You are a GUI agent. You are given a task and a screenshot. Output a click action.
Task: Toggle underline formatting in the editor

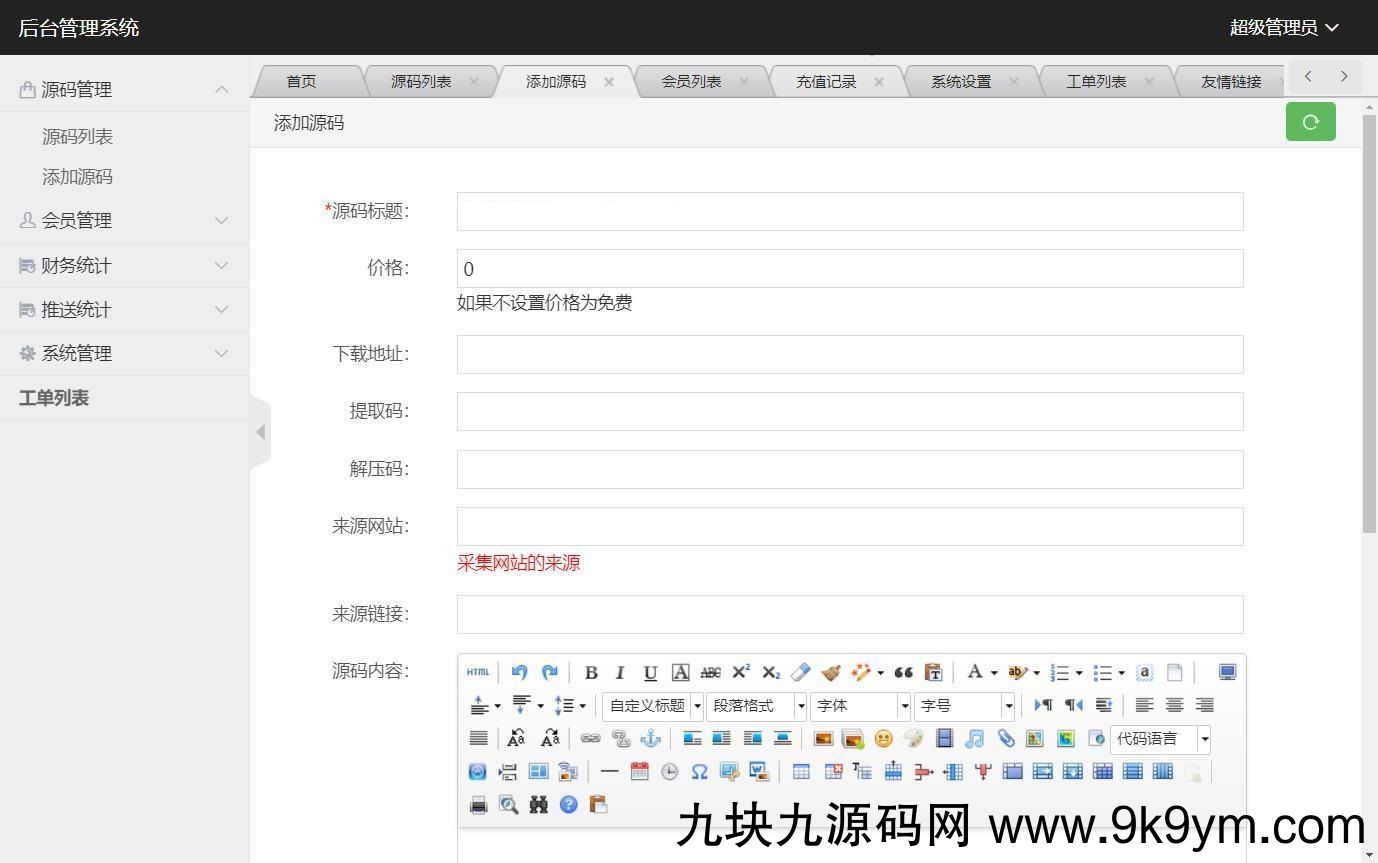(x=650, y=672)
